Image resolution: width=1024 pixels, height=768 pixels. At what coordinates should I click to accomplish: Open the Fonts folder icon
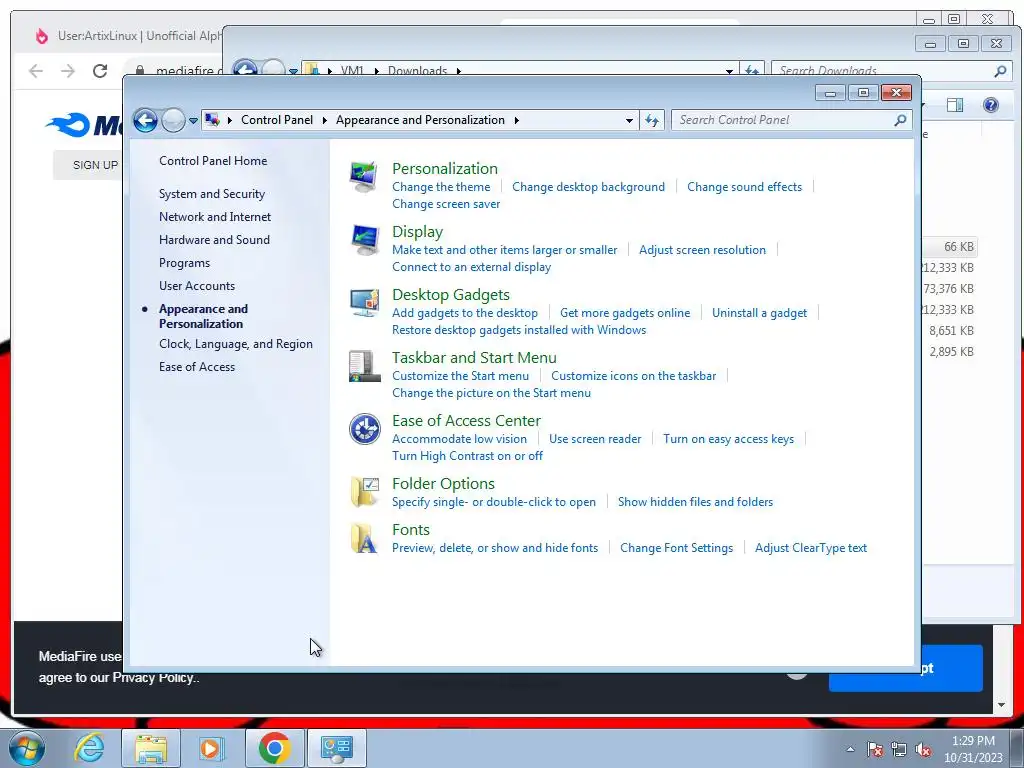[364, 538]
